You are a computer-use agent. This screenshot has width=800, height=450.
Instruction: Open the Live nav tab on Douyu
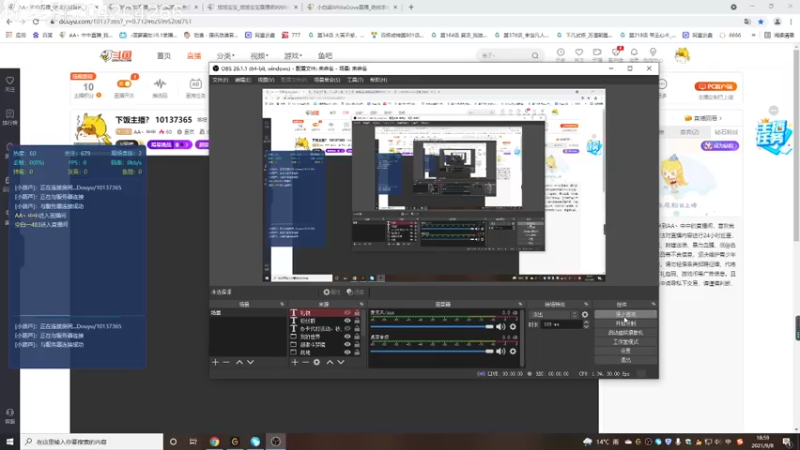[194, 56]
